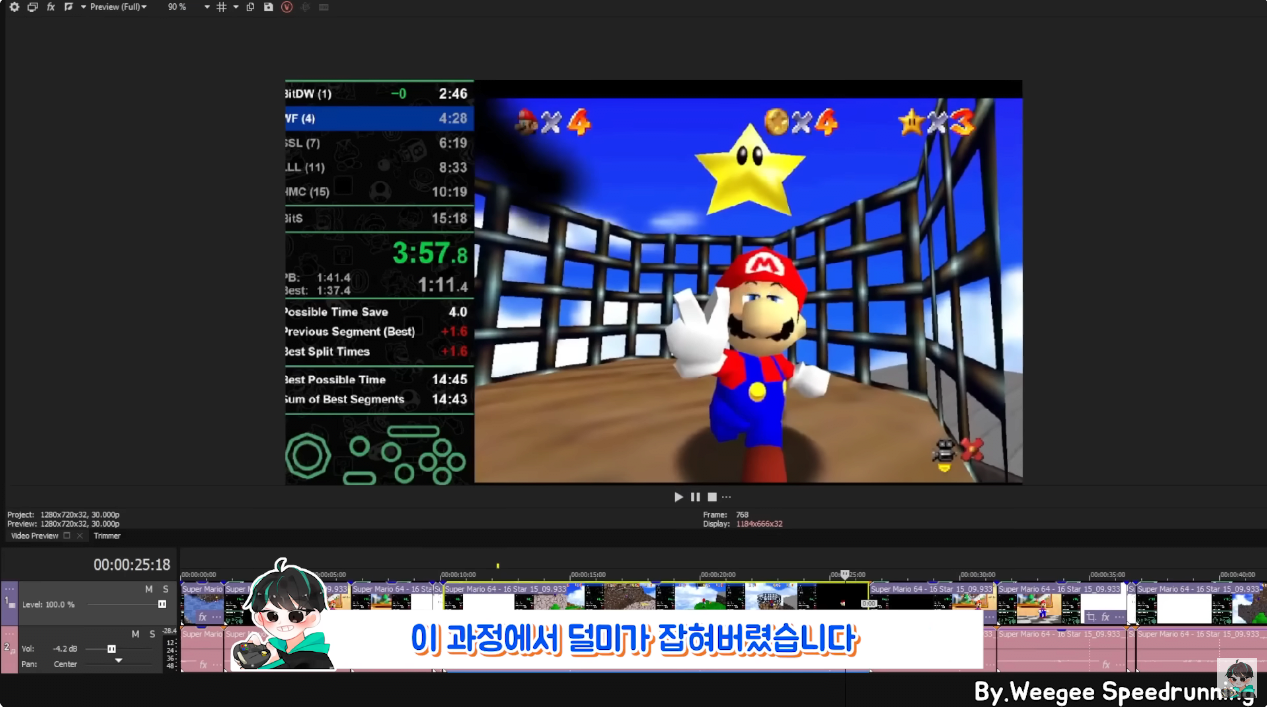
Task: Open Event FX on the white video clip
Action: [x=1105, y=617]
